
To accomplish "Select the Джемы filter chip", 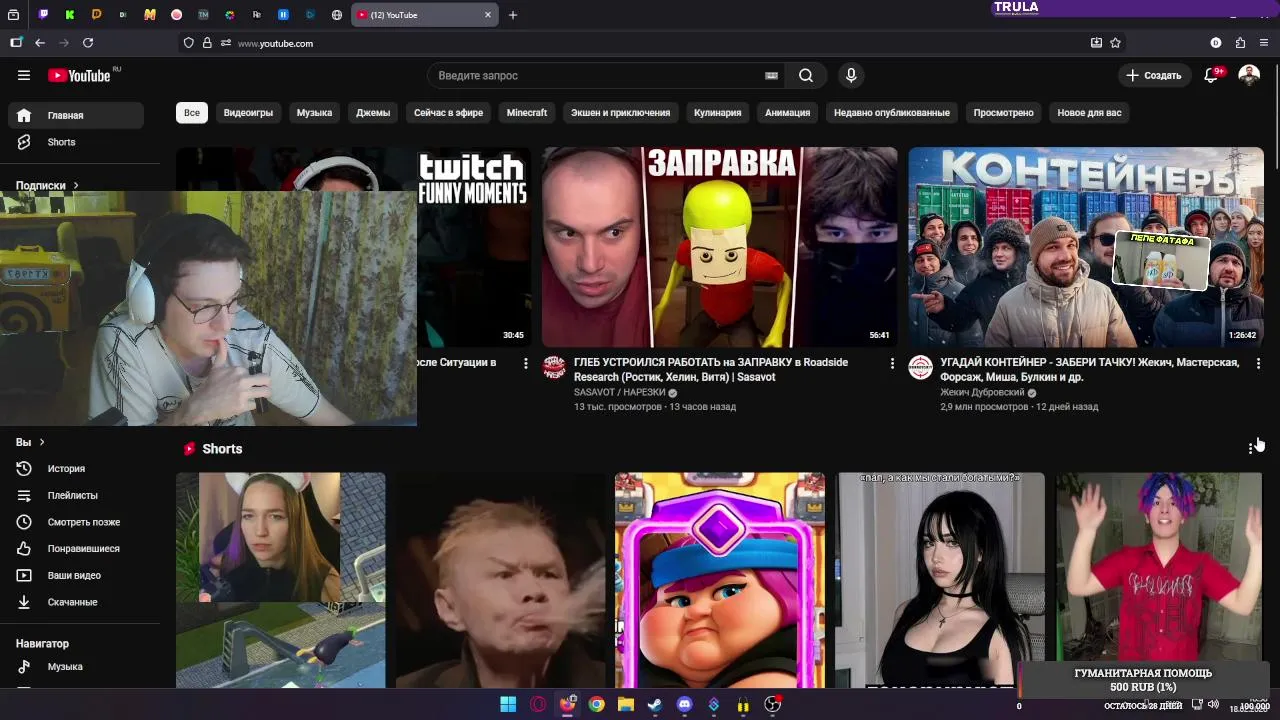I will click(373, 112).
